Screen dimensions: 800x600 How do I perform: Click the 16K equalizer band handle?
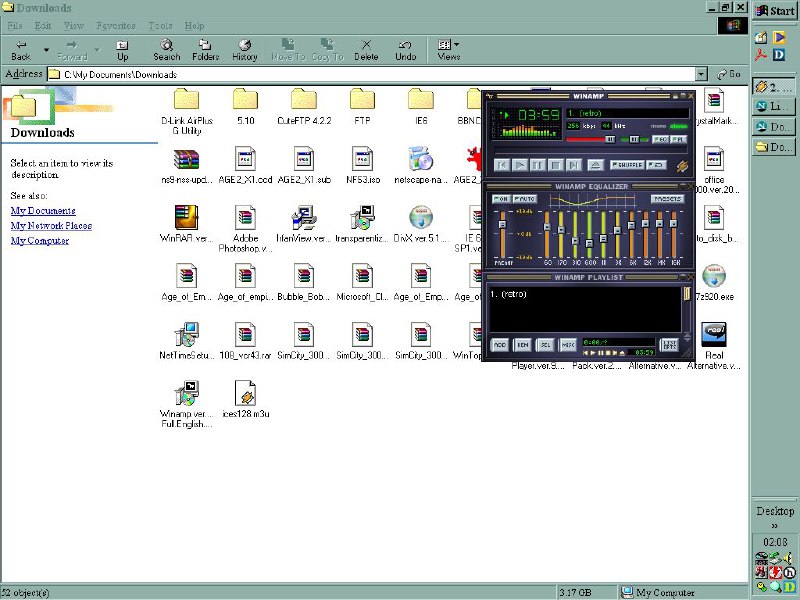point(673,223)
